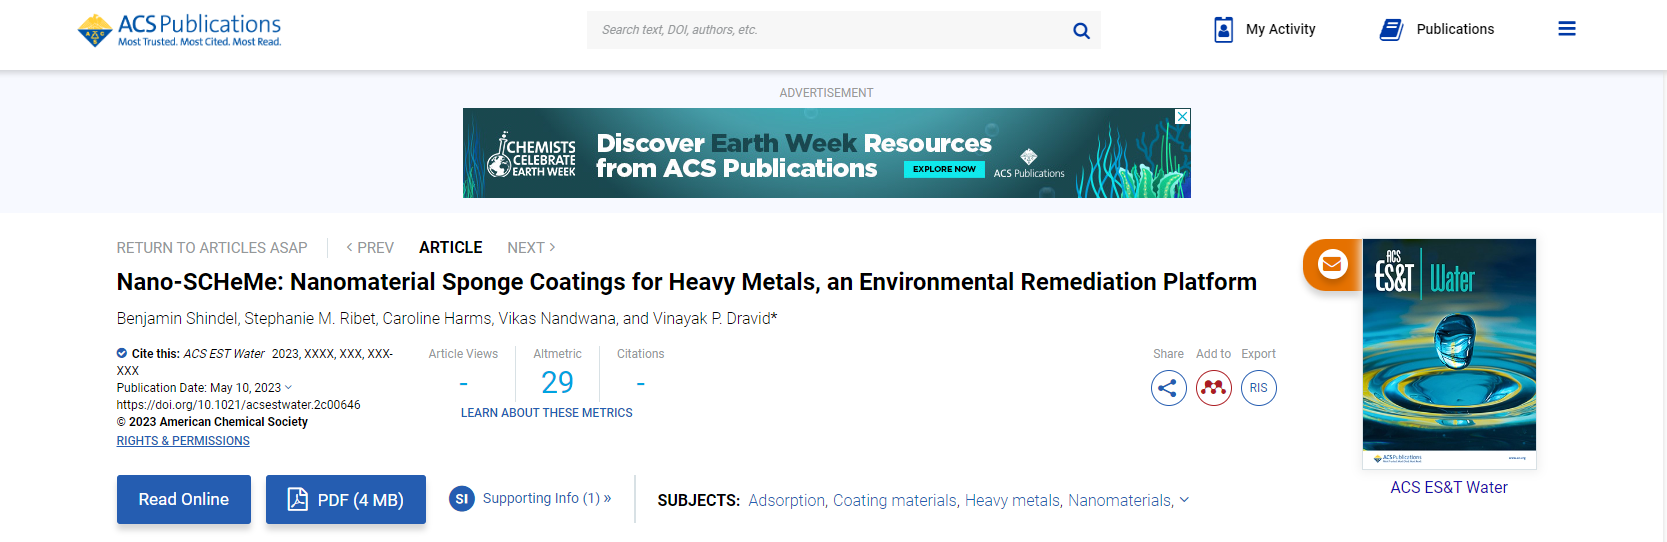This screenshot has height=542, width=1667.
Task: Go to NEXT article
Action: pos(531,248)
